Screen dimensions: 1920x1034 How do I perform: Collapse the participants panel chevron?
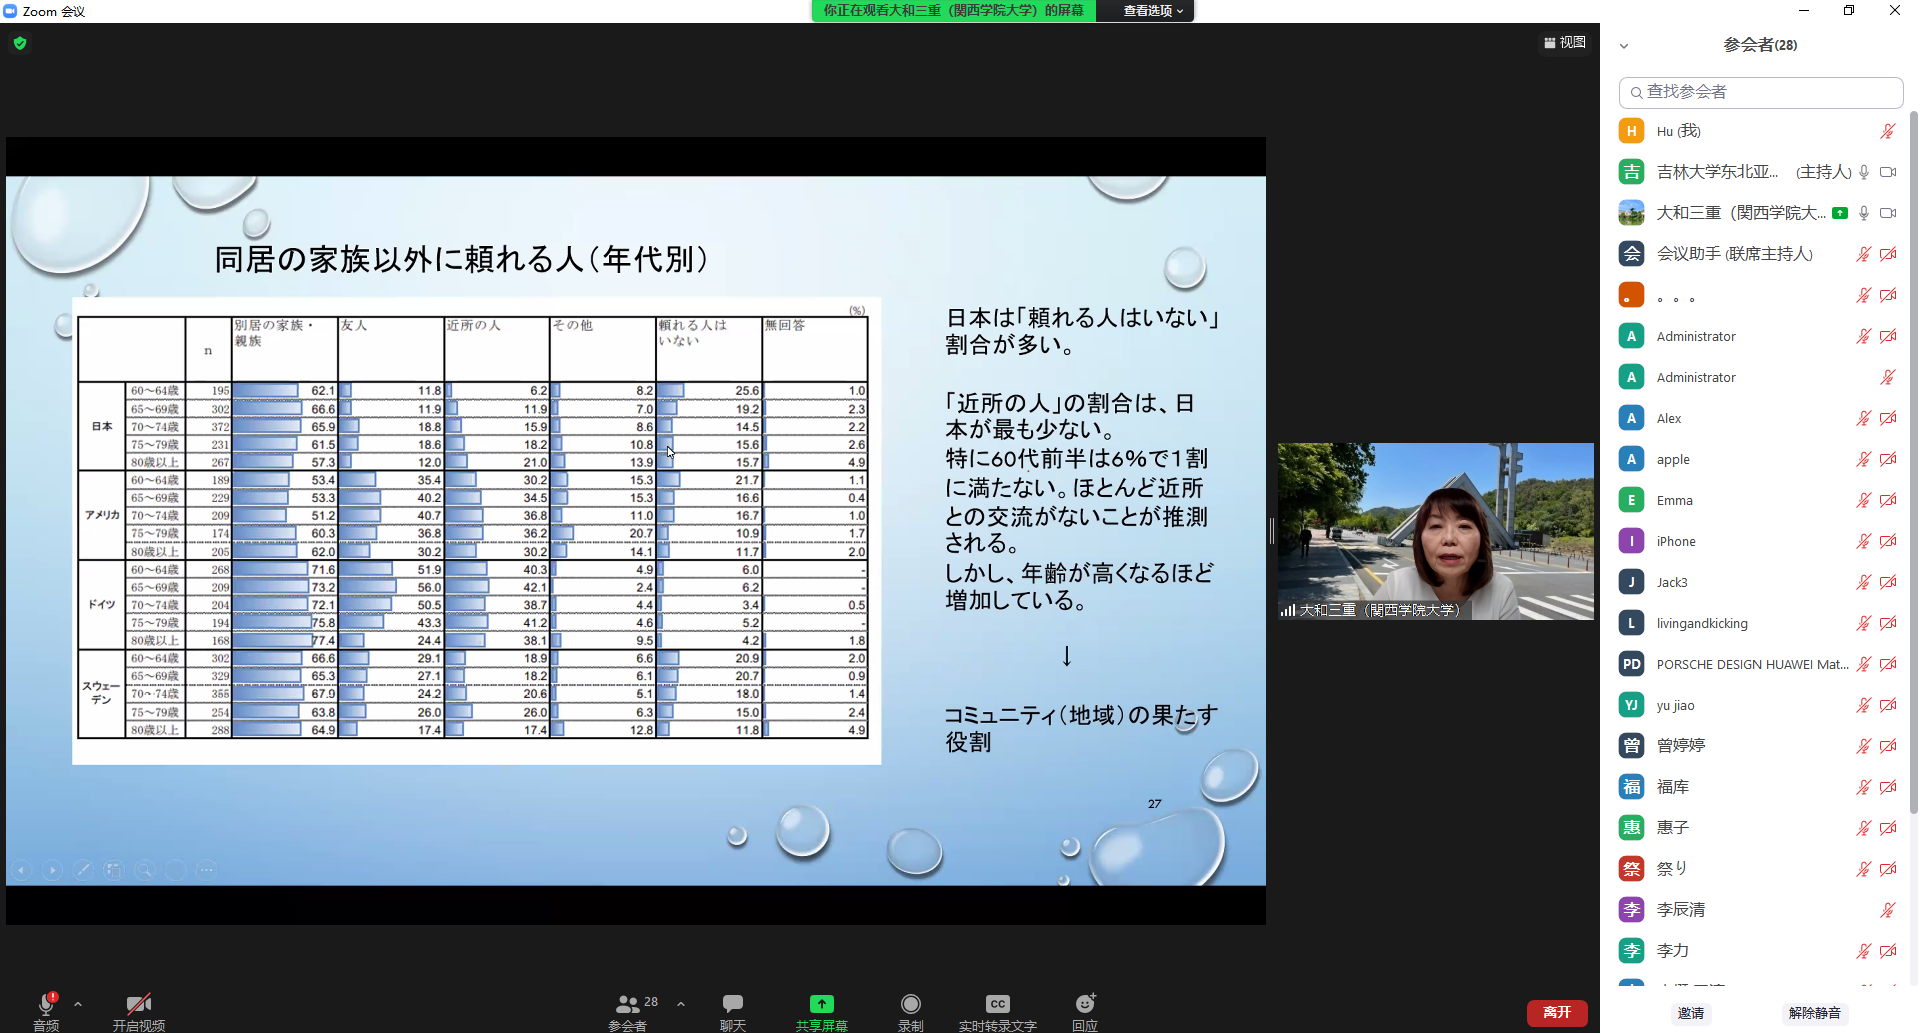tap(1624, 46)
